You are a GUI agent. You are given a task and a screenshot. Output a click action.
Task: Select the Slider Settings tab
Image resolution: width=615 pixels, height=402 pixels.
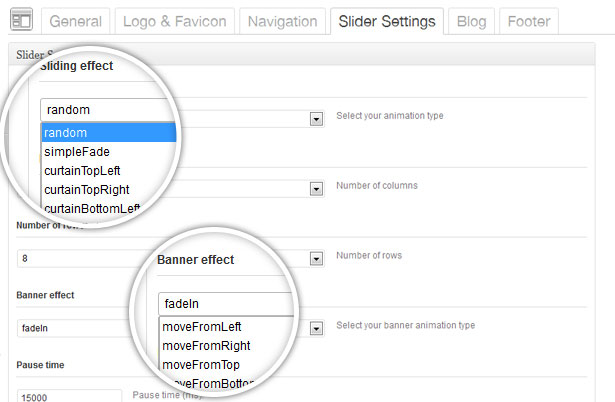click(386, 21)
